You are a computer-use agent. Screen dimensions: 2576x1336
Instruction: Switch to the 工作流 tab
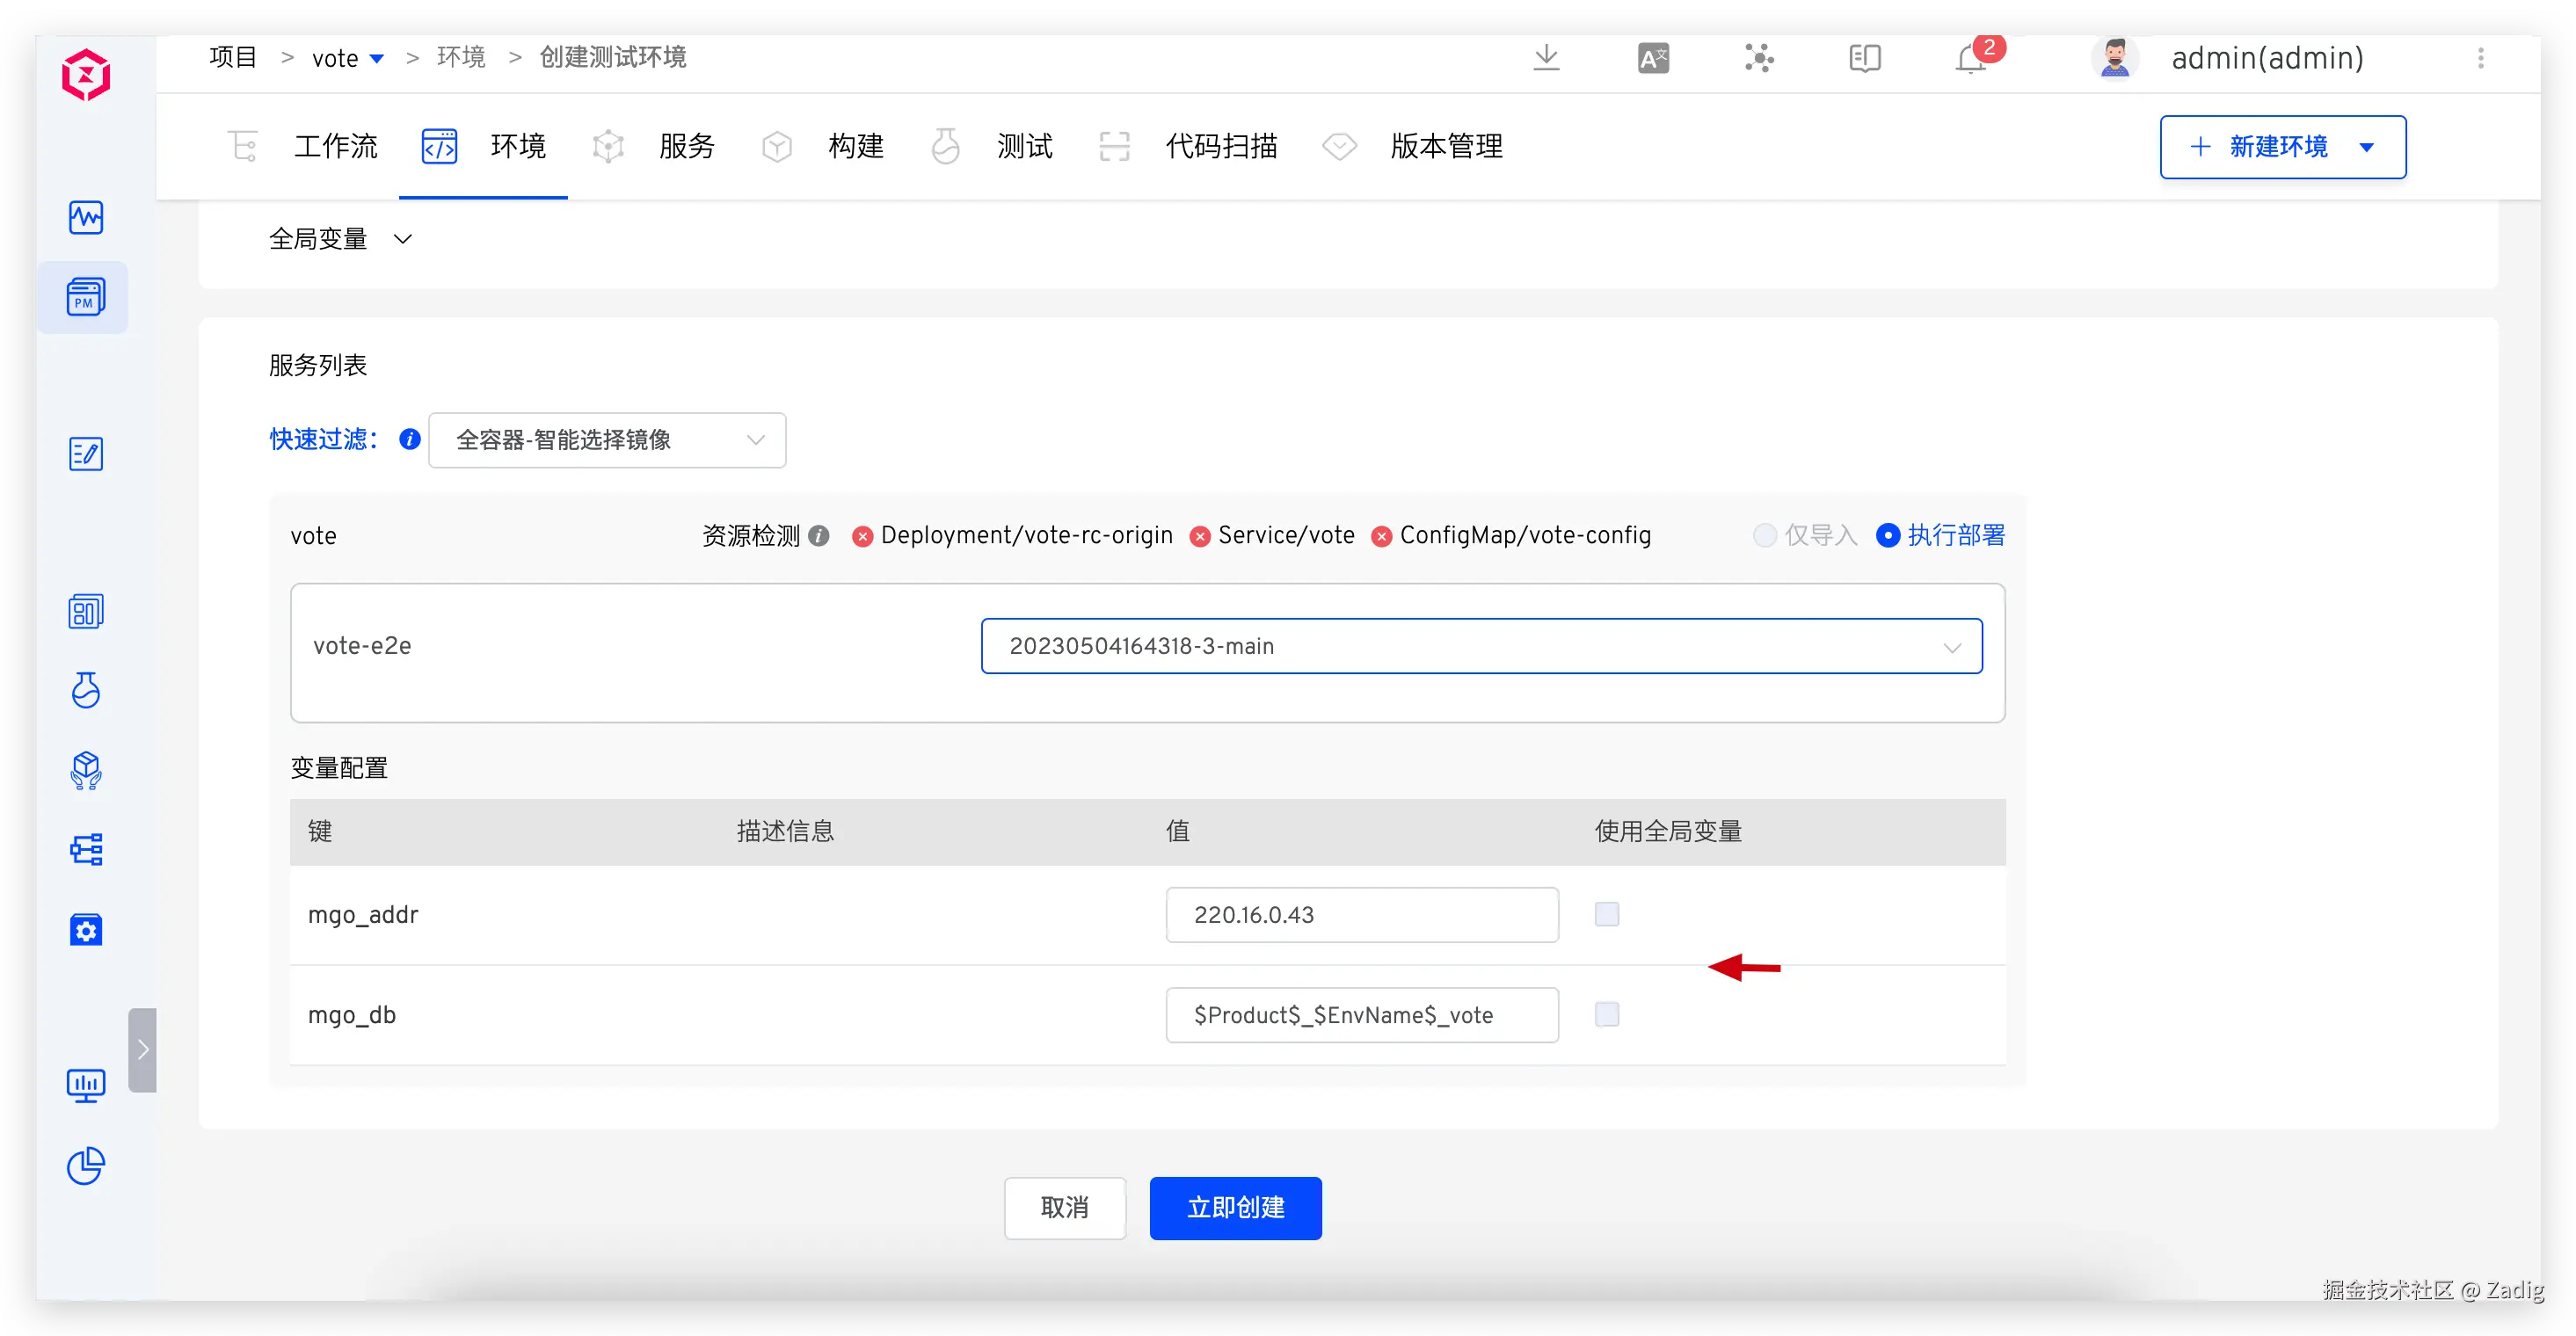(334, 147)
